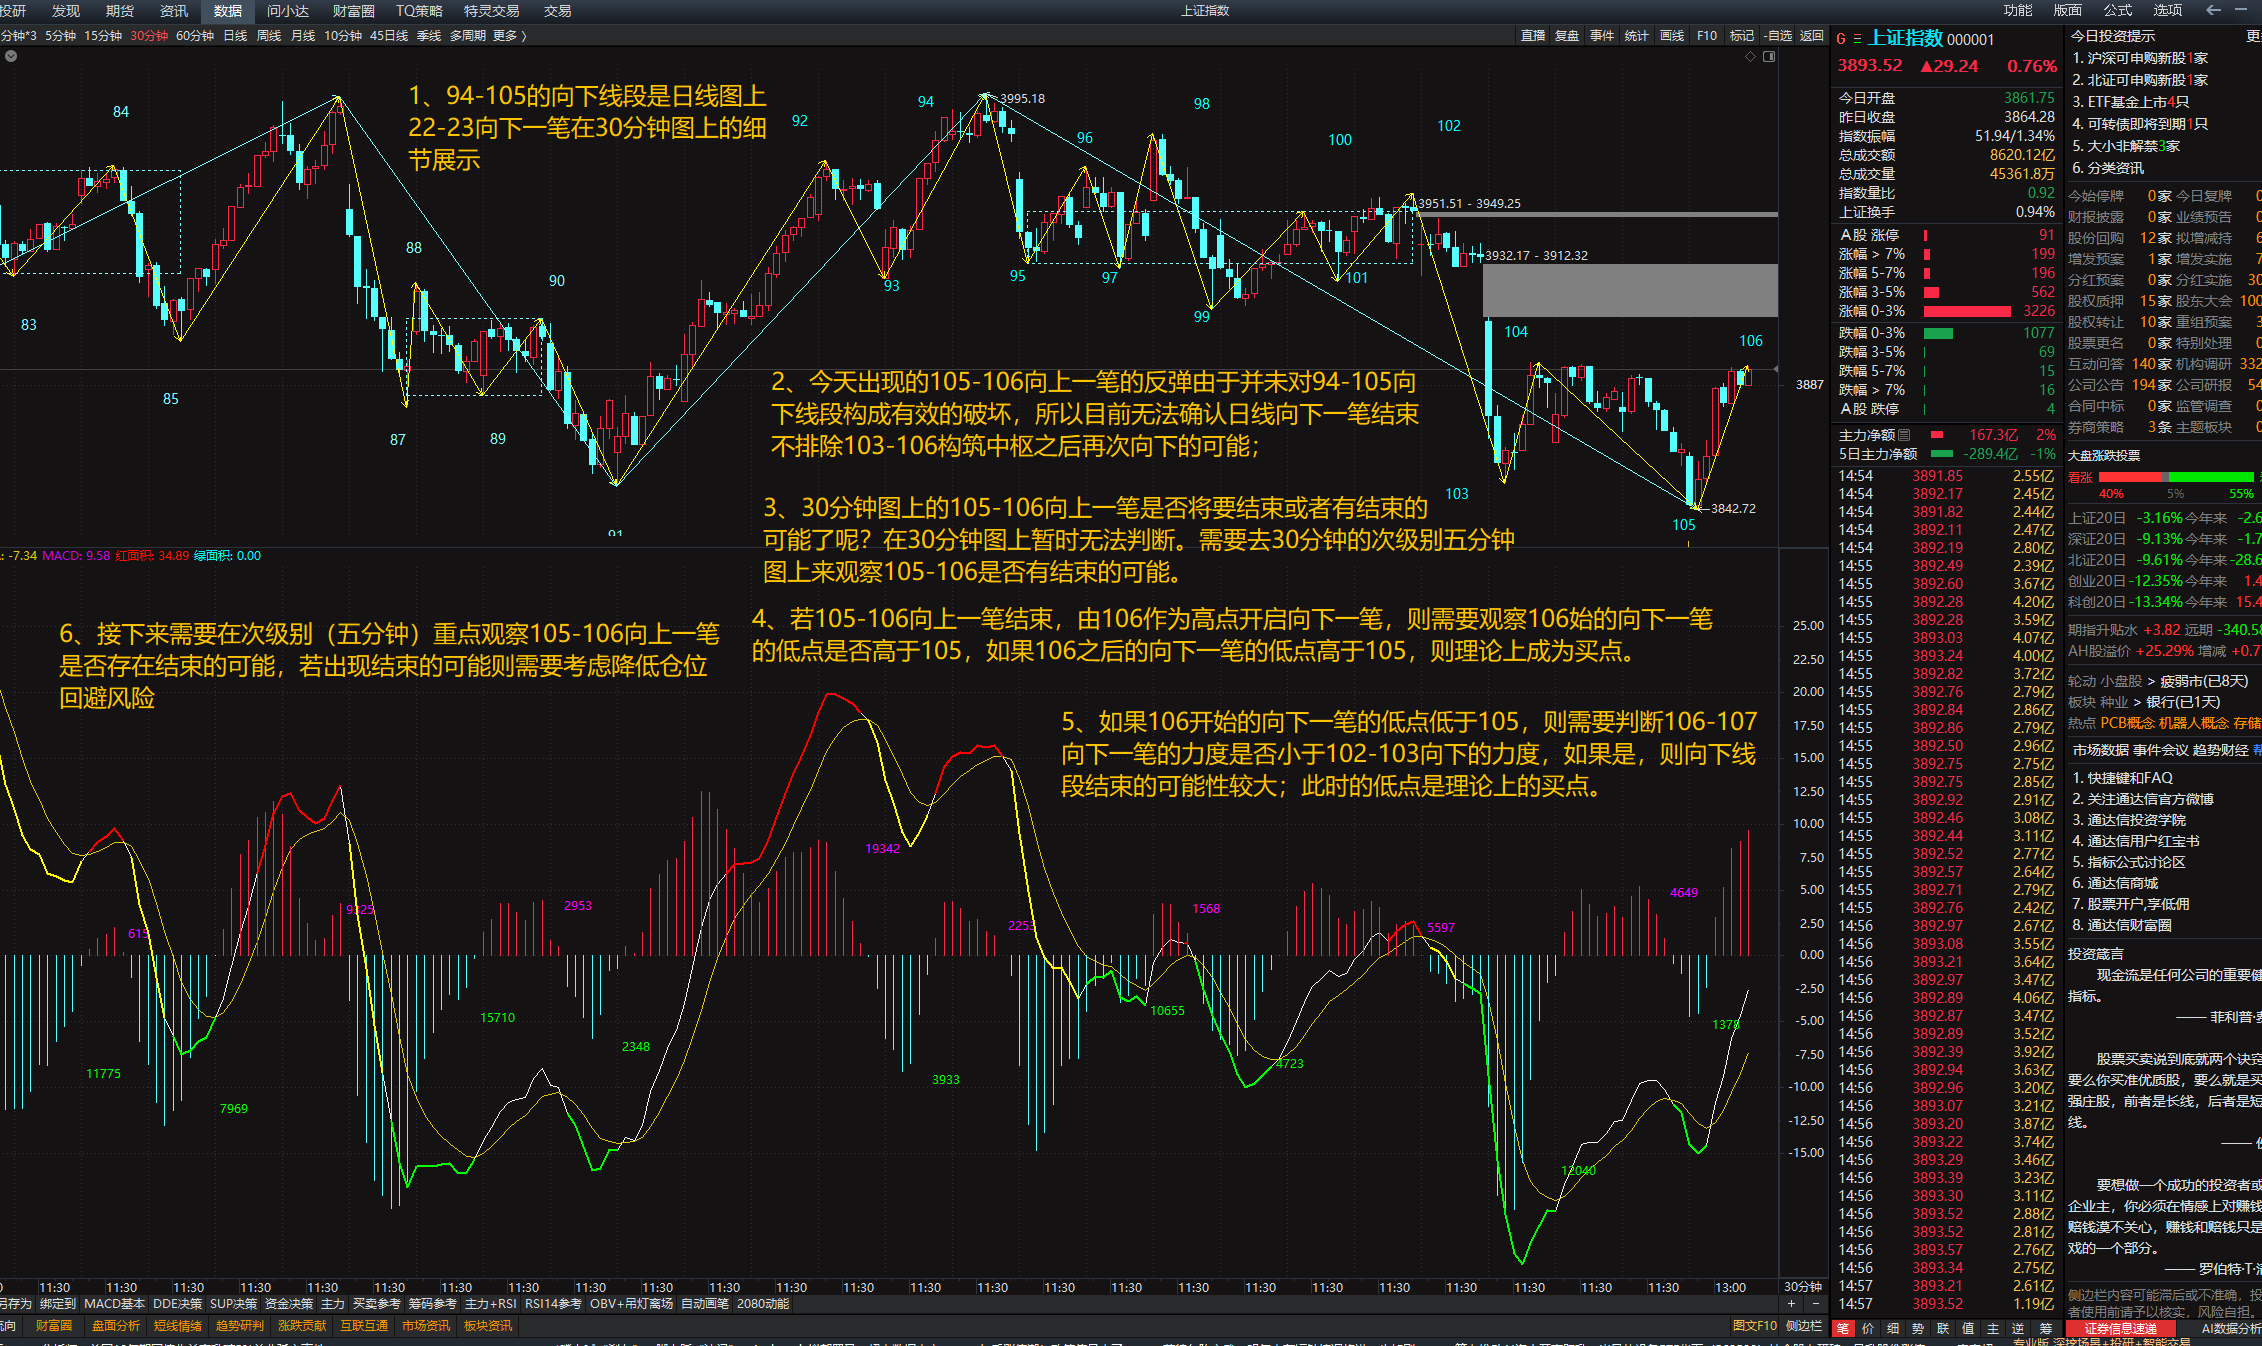Click the small icon next to 主力净额
This screenshot has width=2262, height=1346.
(1904, 435)
